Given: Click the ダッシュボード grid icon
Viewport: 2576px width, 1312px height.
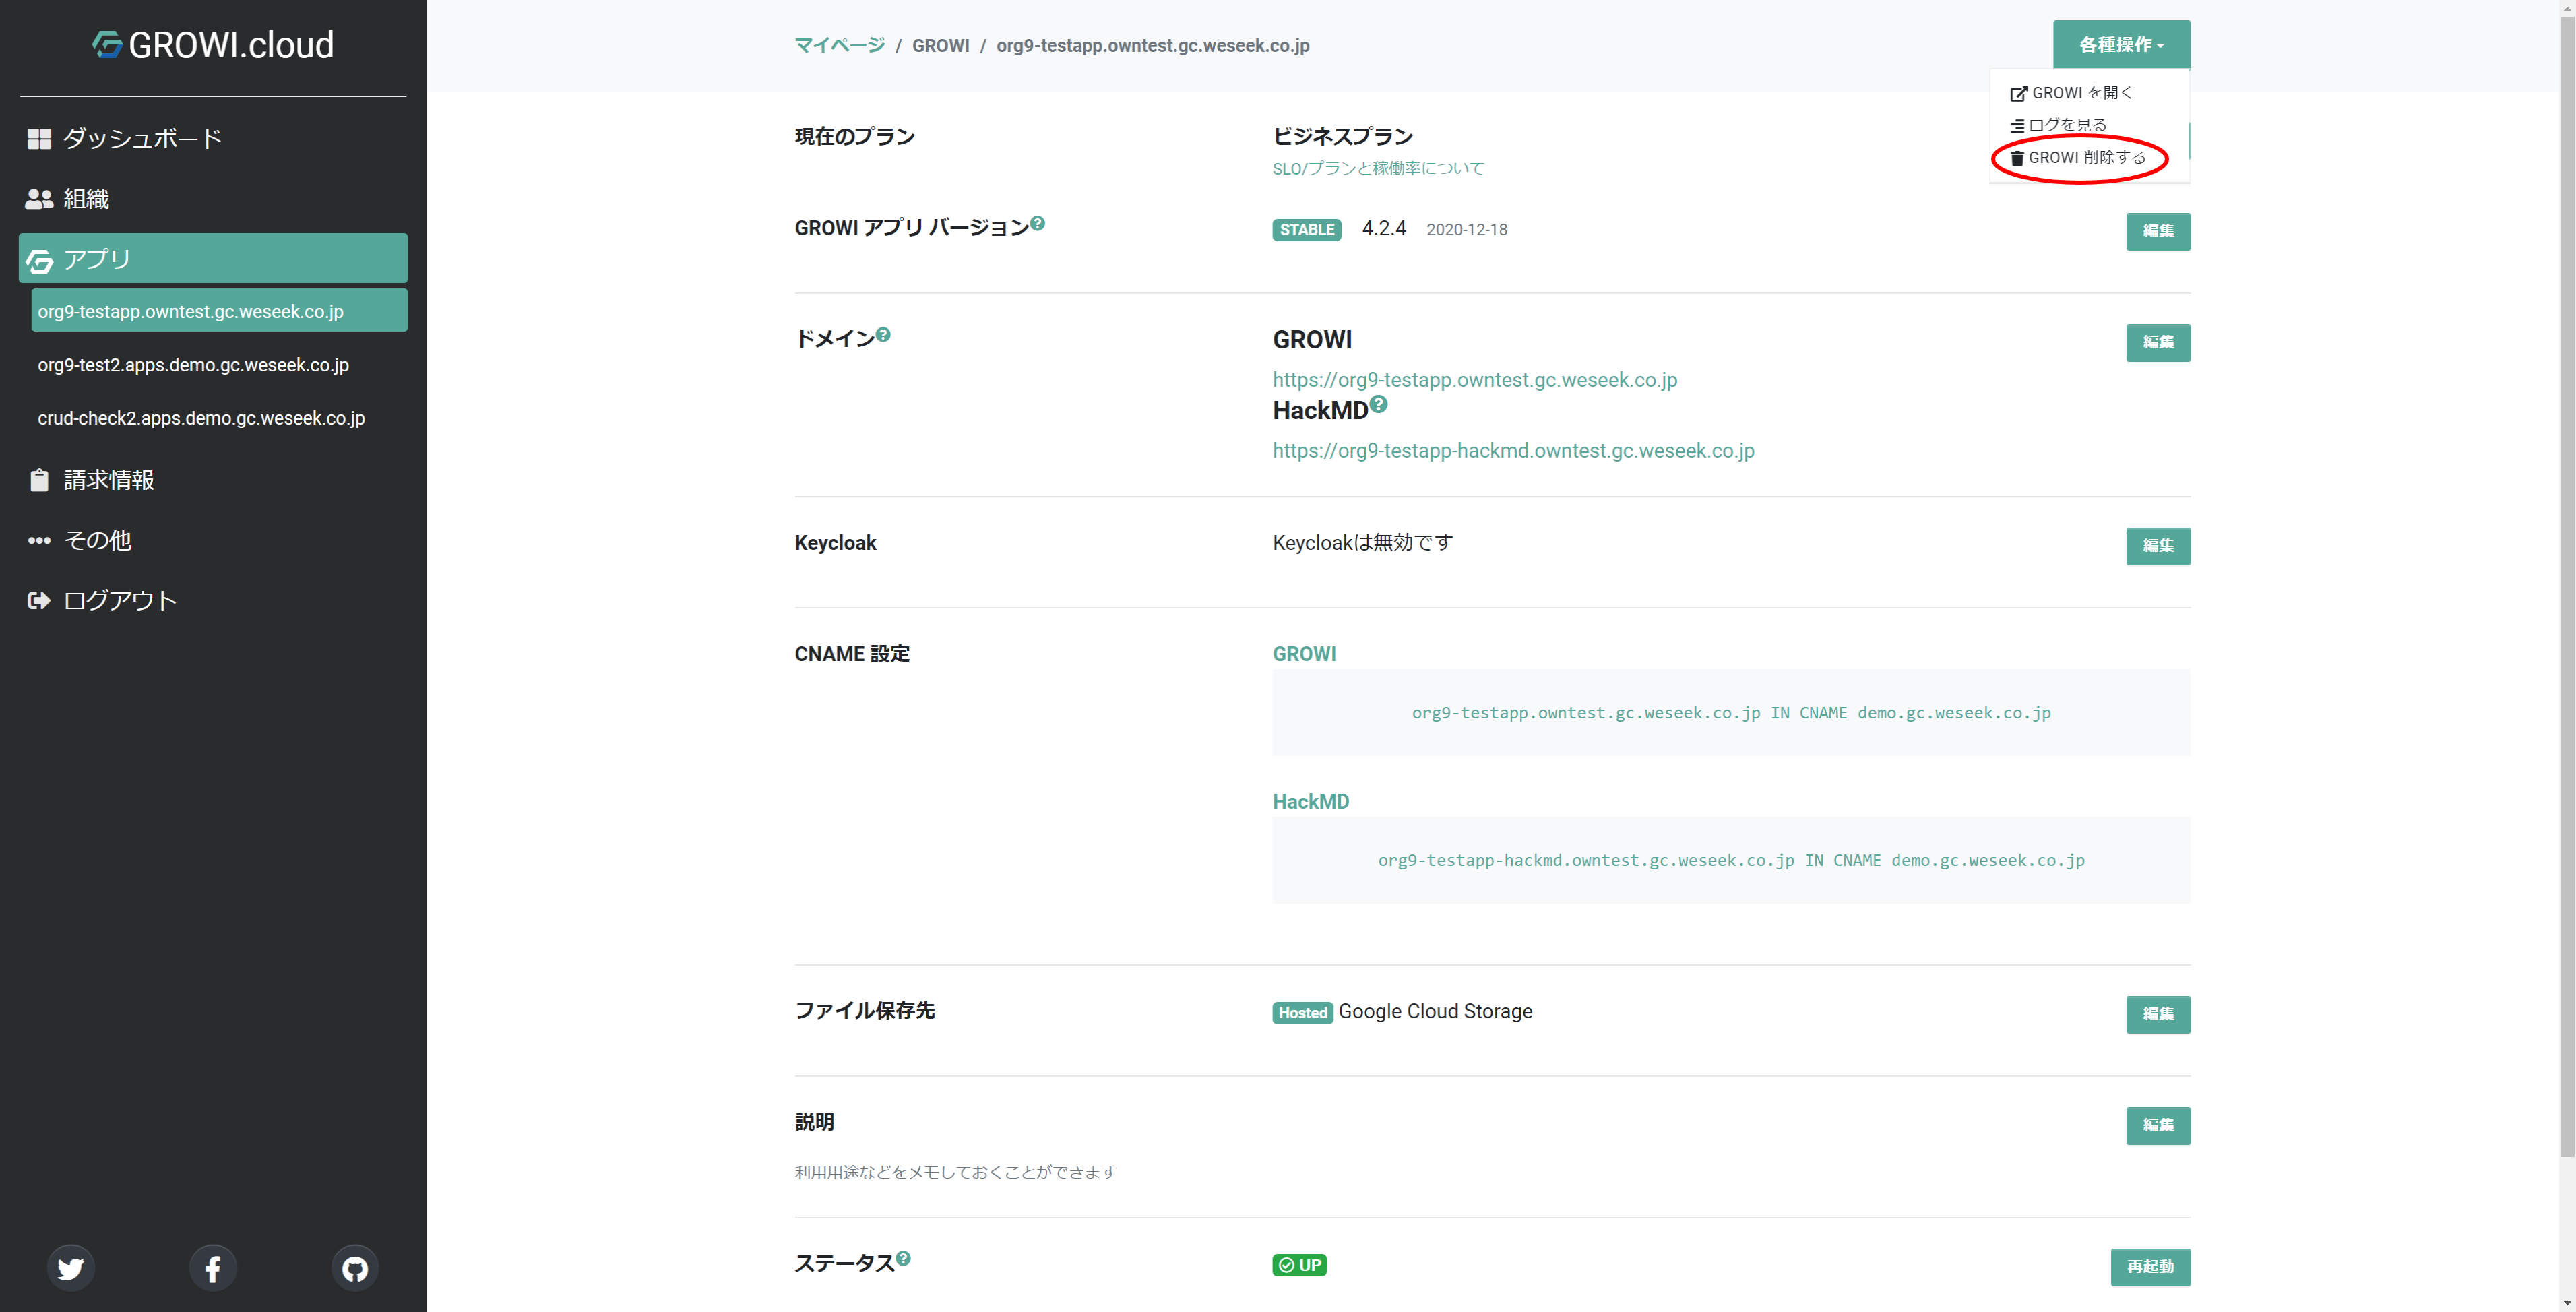Looking at the screenshot, I should point(39,139).
